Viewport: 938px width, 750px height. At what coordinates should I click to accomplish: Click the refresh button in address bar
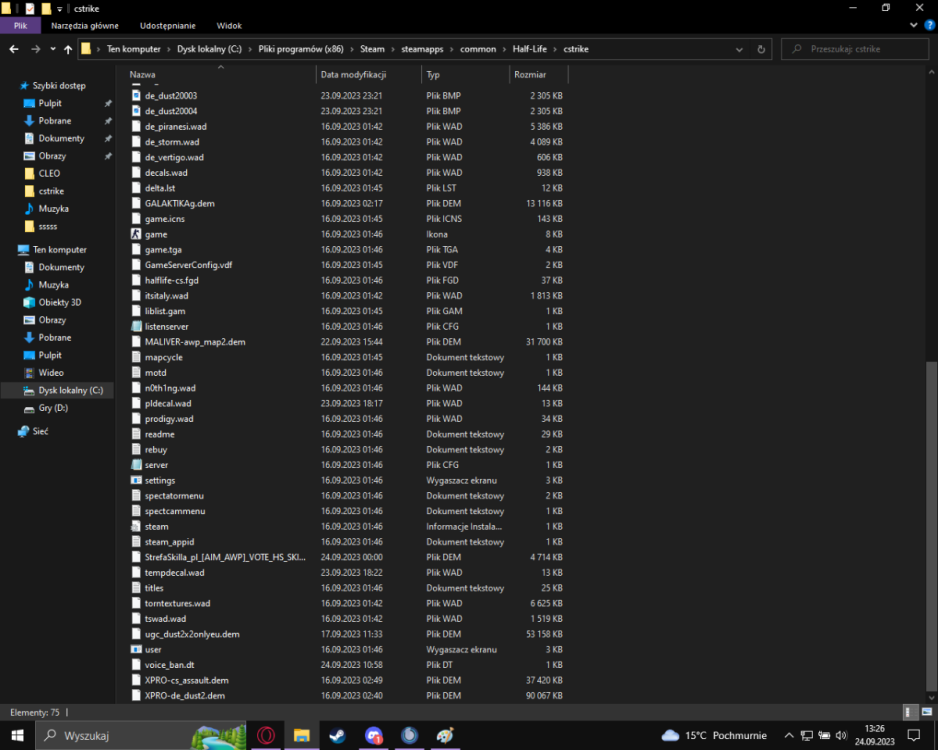click(762, 49)
